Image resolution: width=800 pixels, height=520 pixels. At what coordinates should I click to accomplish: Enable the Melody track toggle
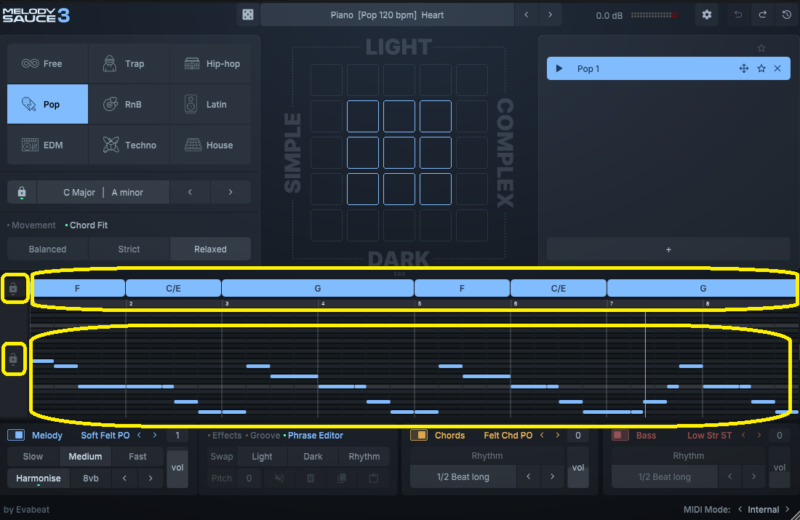[x=16, y=435]
